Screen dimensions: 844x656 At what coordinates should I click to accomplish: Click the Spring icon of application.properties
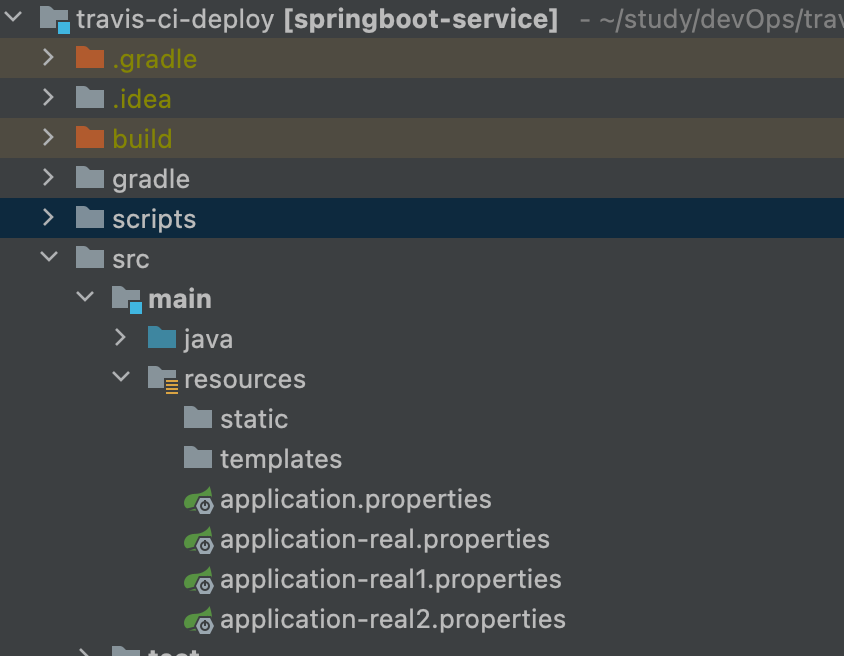pos(199,500)
